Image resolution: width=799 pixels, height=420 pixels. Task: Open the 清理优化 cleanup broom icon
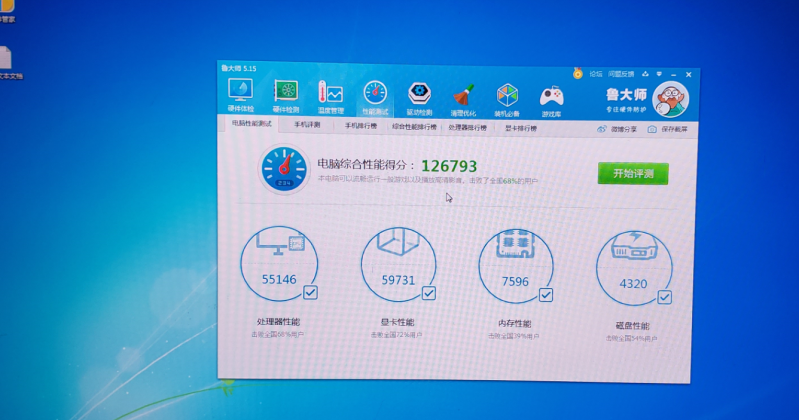tap(463, 99)
